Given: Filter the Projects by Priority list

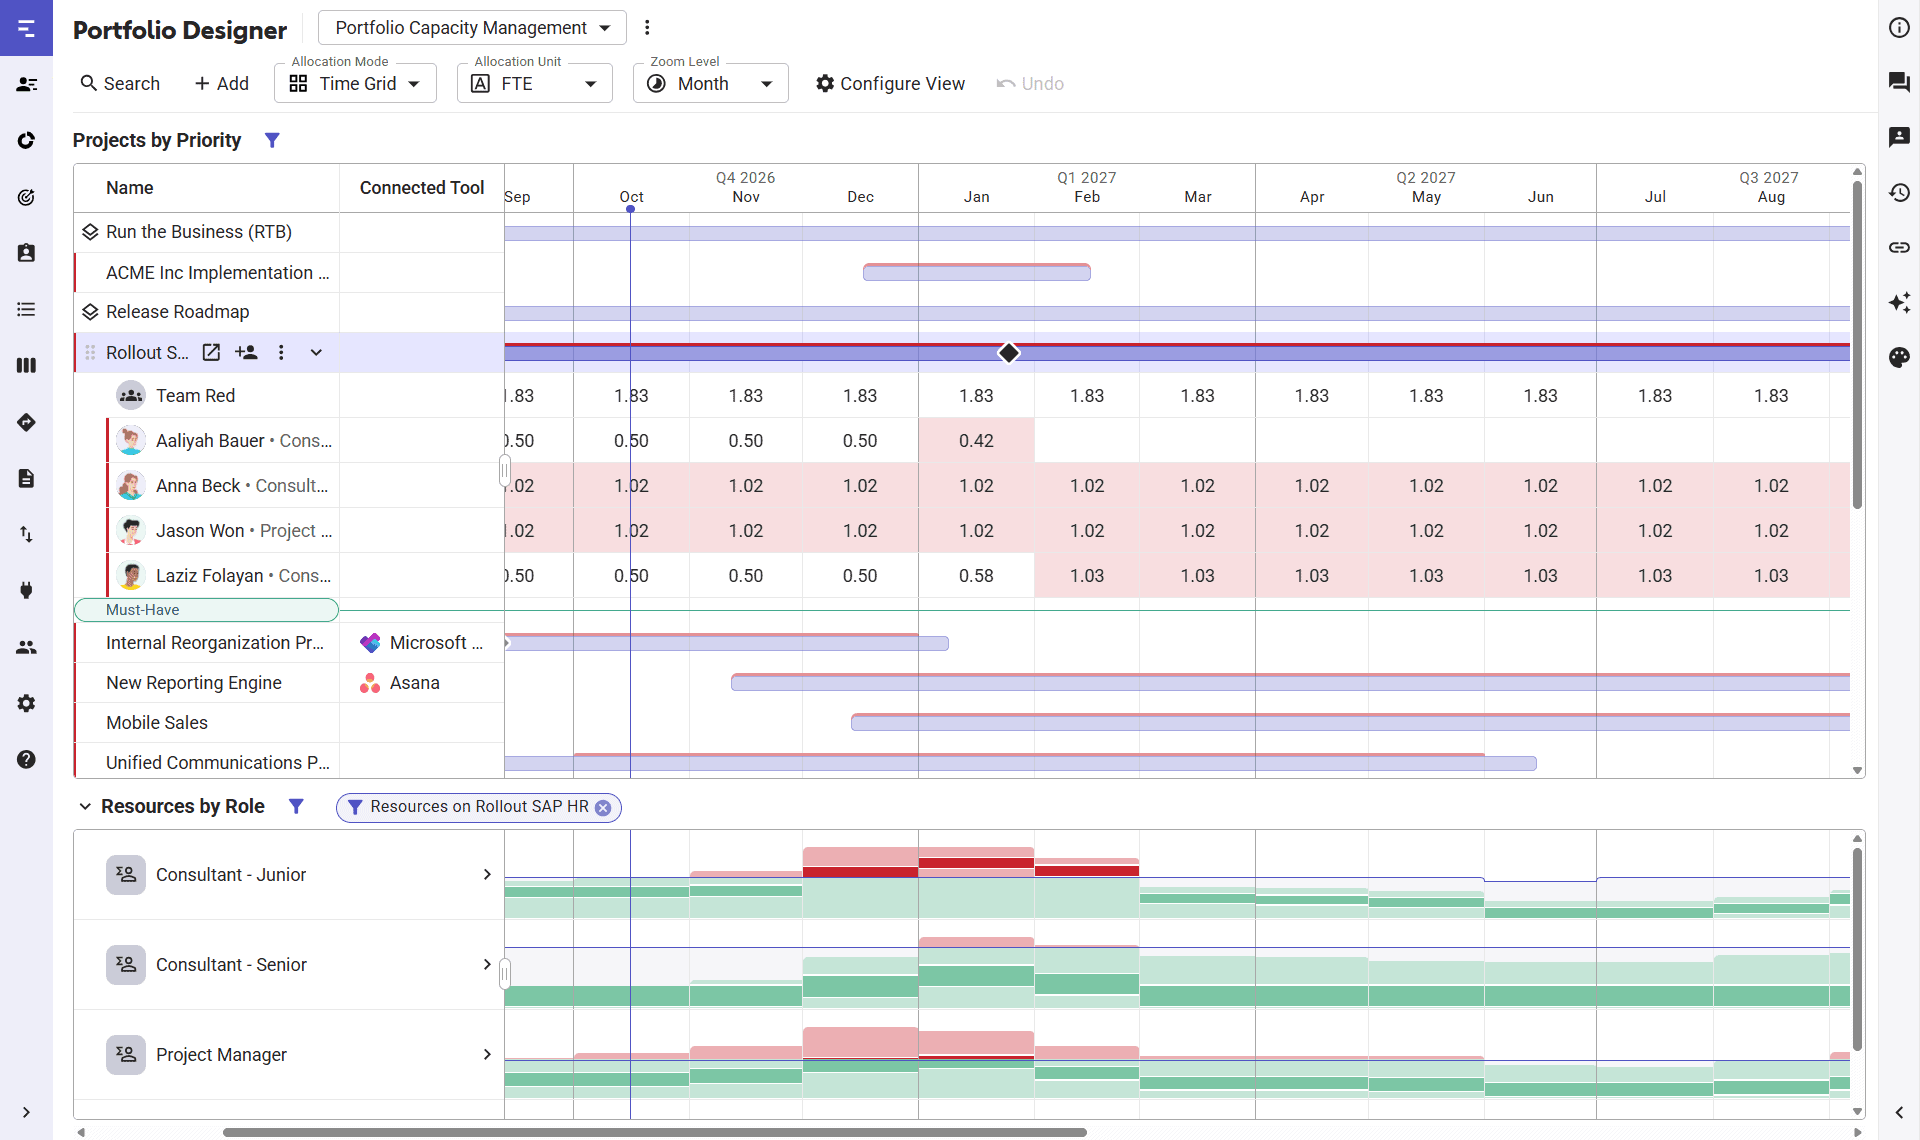Looking at the screenshot, I should [272, 140].
